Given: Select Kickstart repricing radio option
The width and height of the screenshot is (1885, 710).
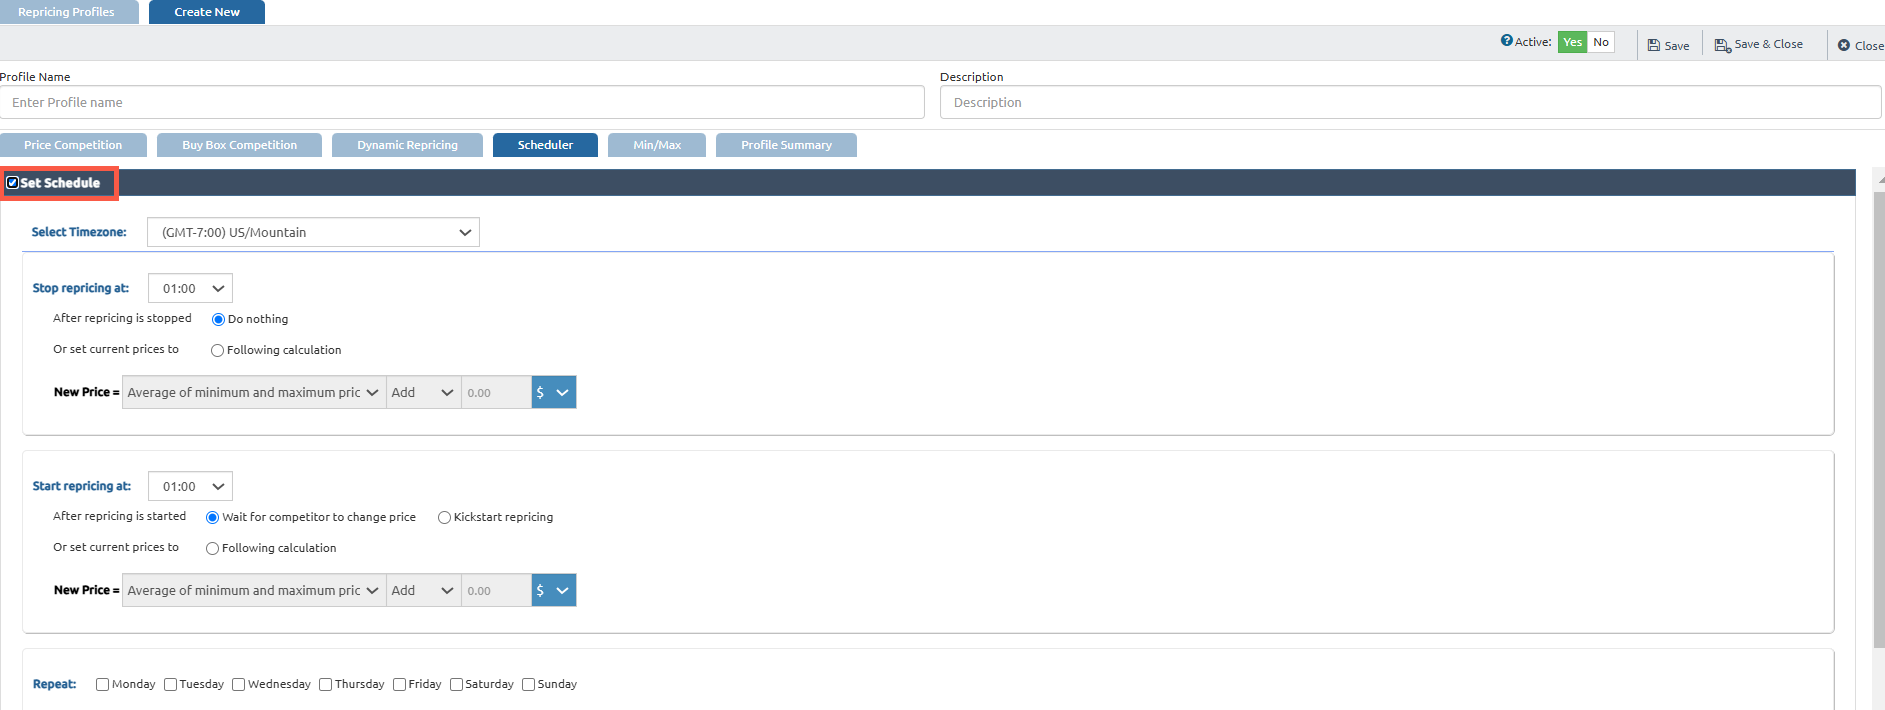Looking at the screenshot, I should [444, 518].
